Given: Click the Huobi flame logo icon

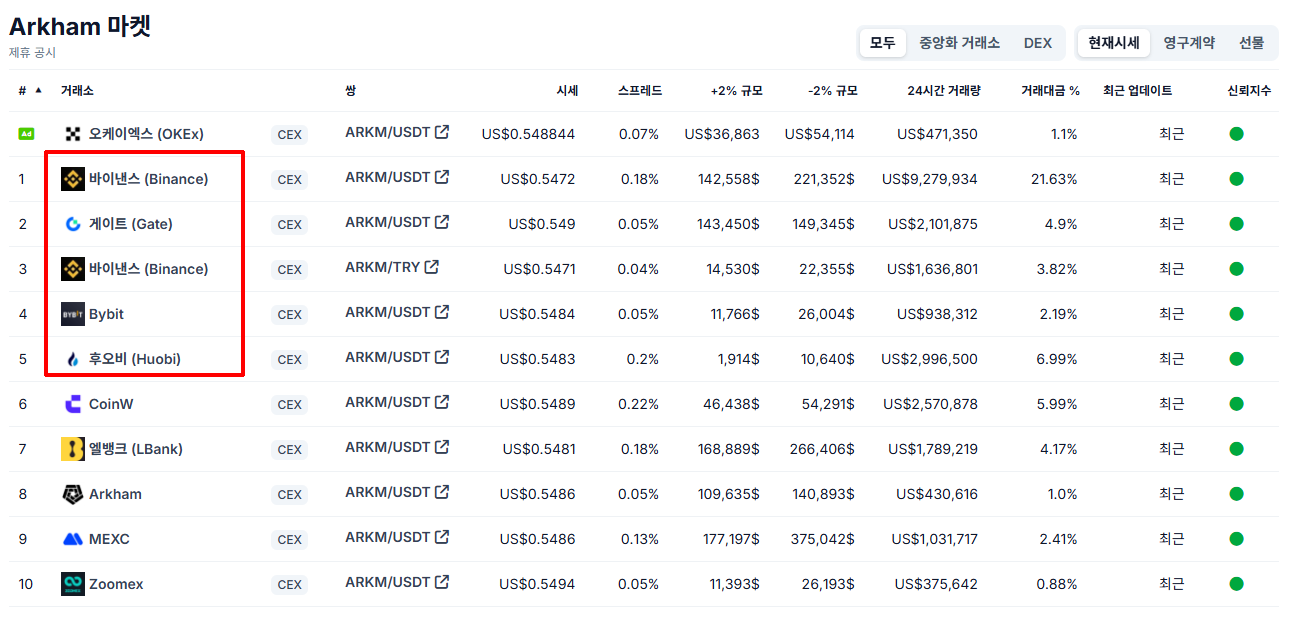Looking at the screenshot, I should pos(73,359).
